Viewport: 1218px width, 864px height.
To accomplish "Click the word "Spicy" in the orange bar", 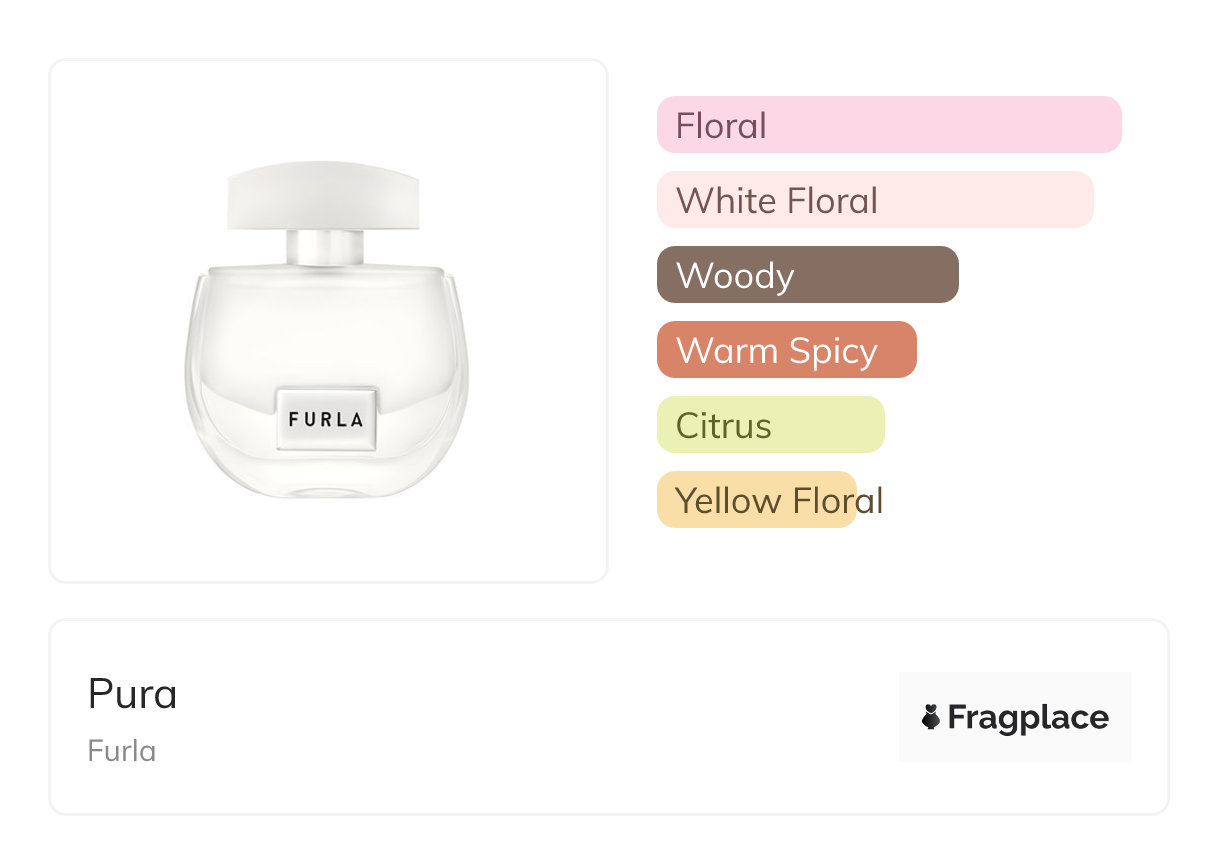I will point(832,351).
